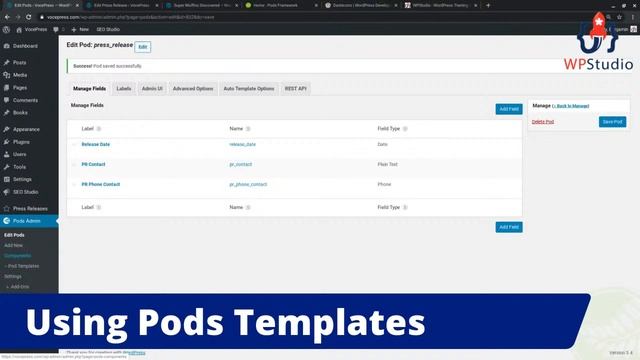Open the Dashboard menu item
Image resolution: width=640 pixels, height=360 pixels.
pyautogui.click(x=25, y=46)
